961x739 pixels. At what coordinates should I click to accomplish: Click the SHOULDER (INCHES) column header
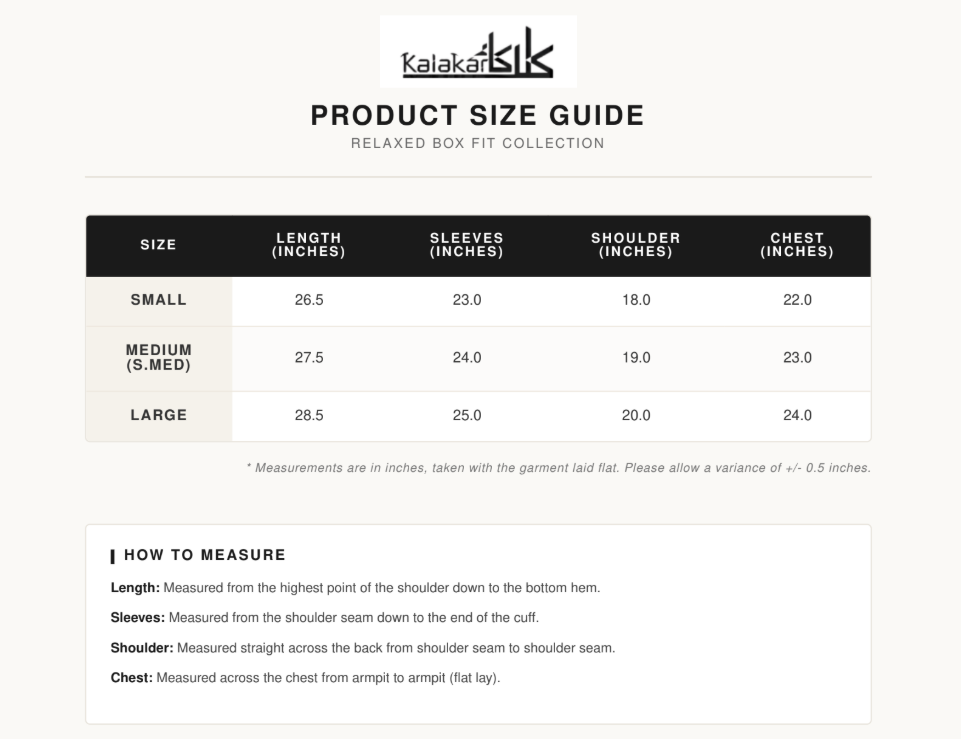636,245
